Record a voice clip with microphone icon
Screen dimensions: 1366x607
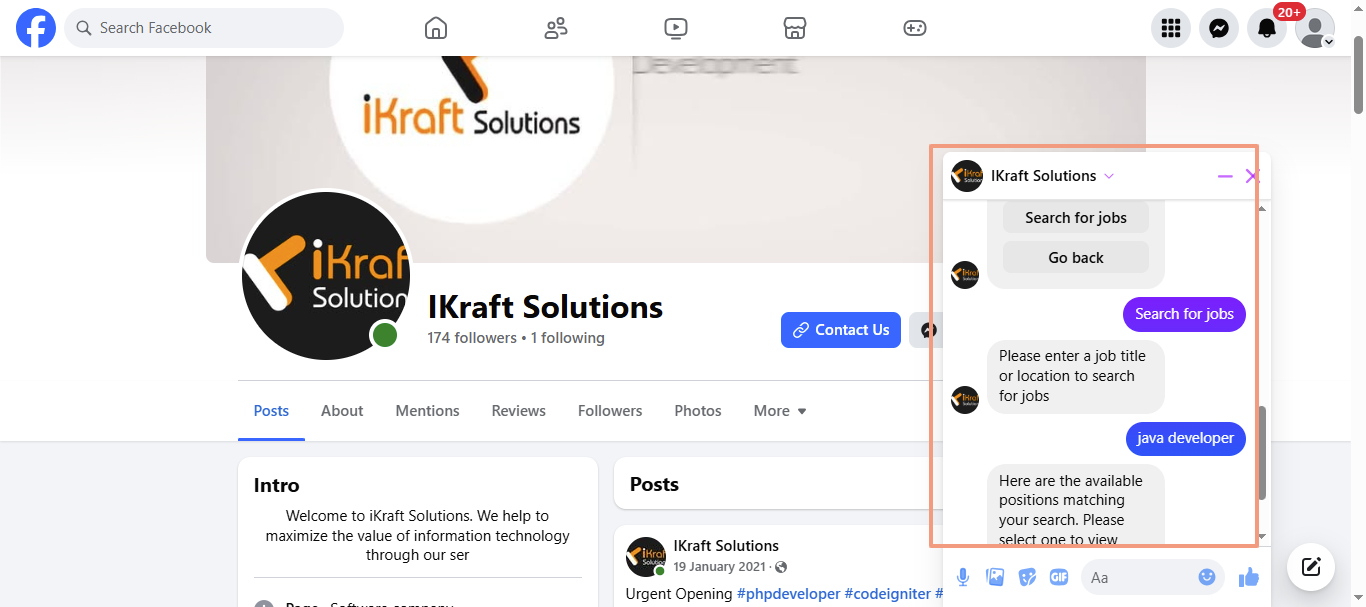click(963, 577)
